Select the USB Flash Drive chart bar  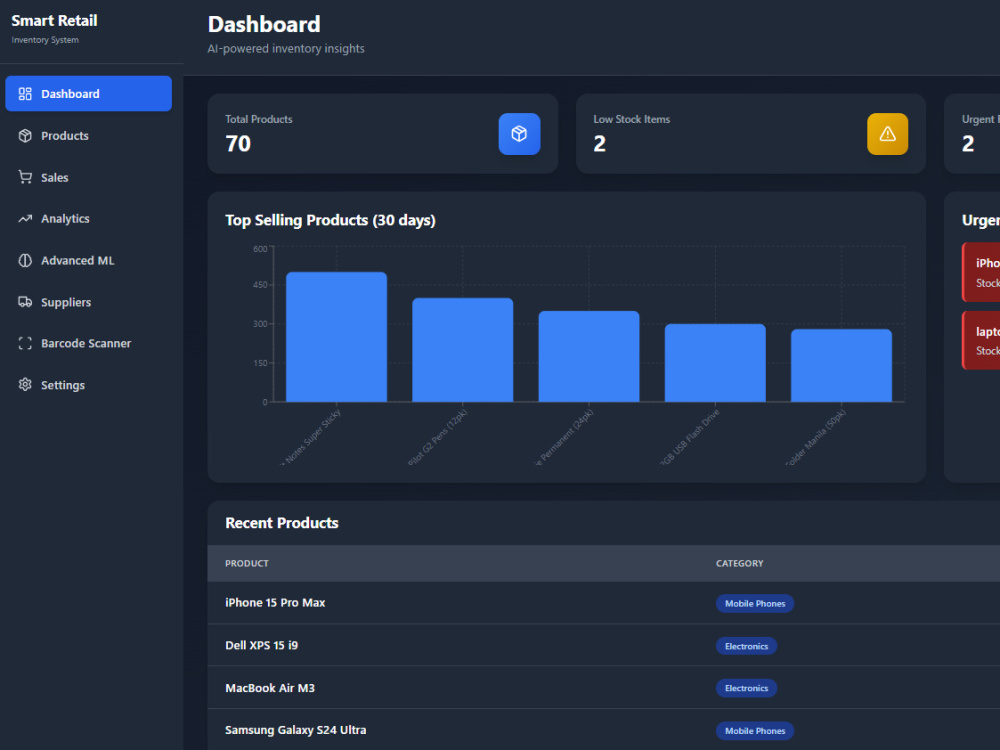click(715, 363)
